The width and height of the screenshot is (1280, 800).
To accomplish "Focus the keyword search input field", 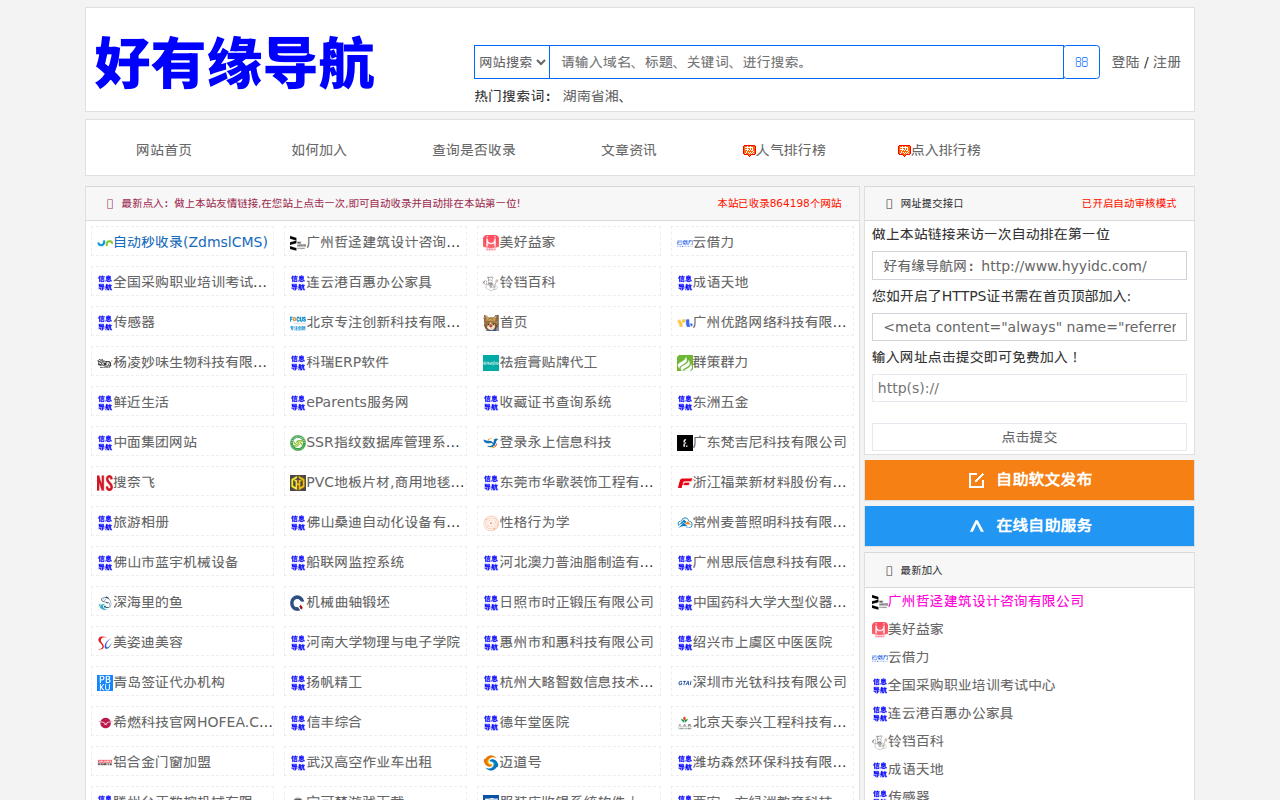I will (x=806, y=62).
